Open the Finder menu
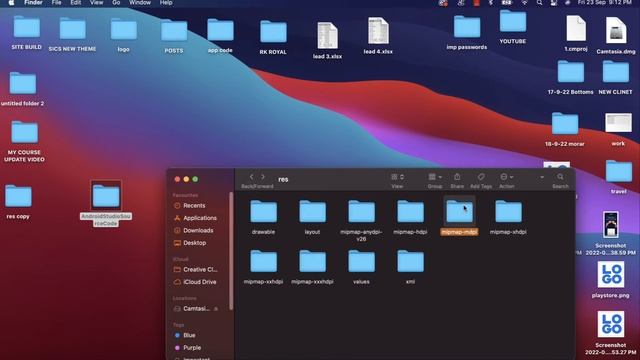This screenshot has height=360, width=640. coord(33,2)
